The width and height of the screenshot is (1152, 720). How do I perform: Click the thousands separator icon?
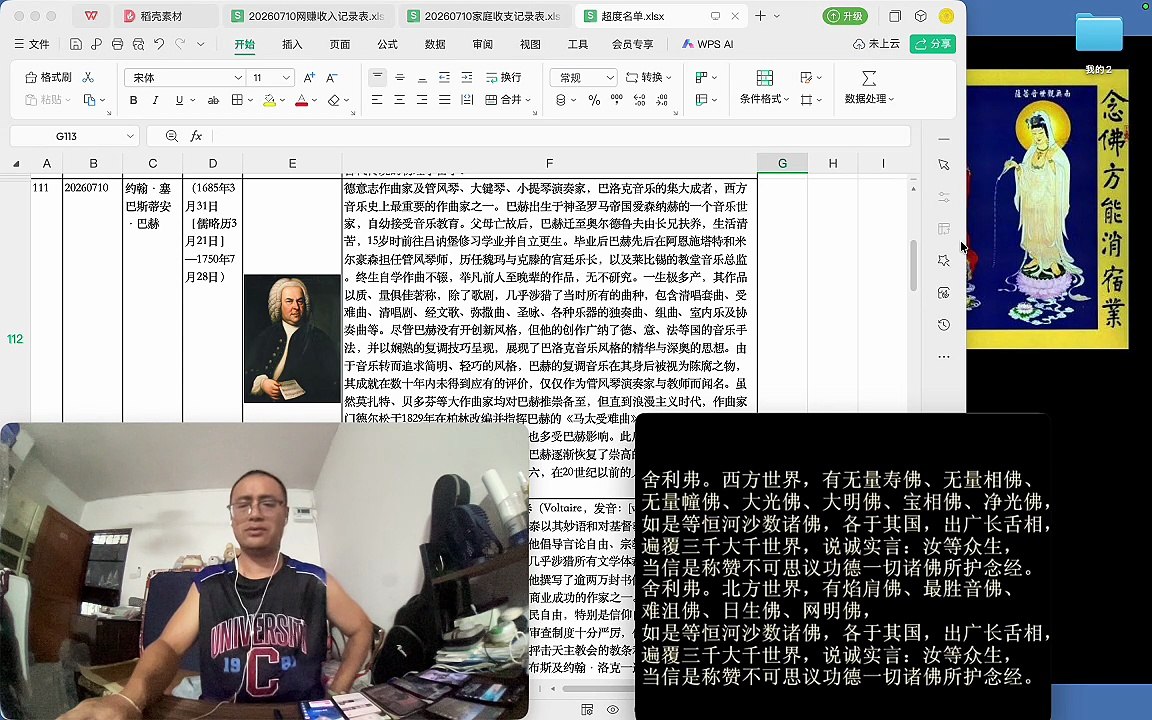pyautogui.click(x=616, y=100)
